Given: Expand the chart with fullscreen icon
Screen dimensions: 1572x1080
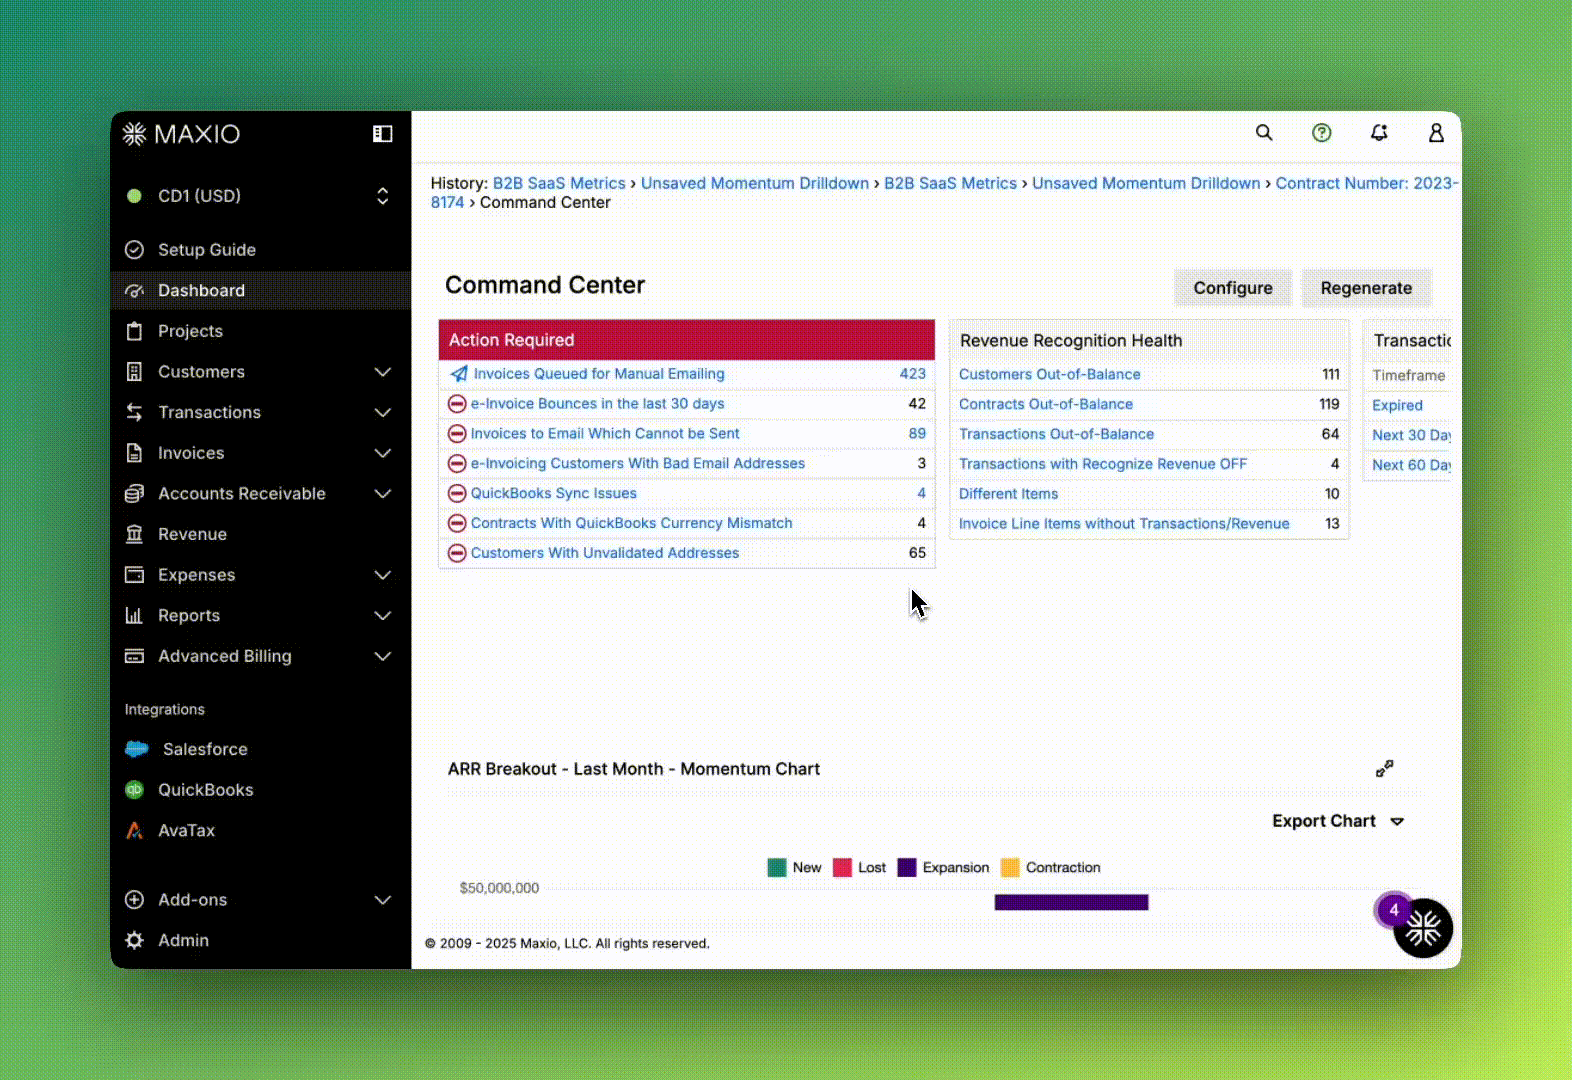Looking at the screenshot, I should [1384, 768].
